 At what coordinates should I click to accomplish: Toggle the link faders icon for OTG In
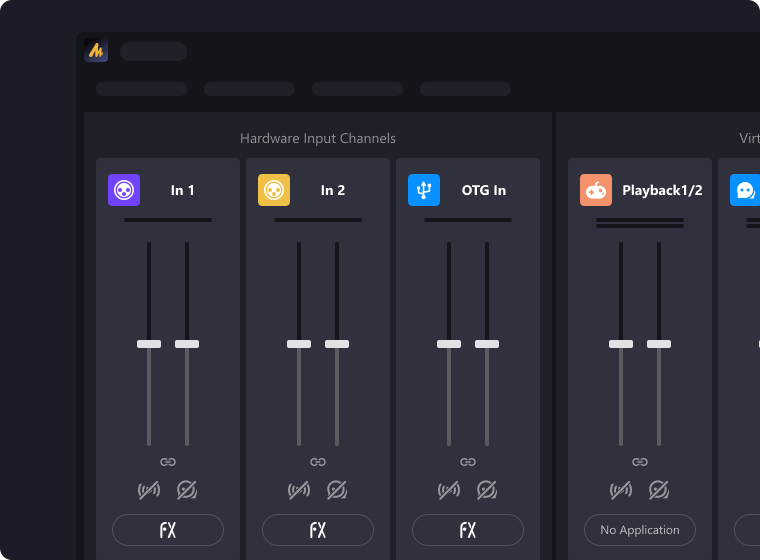coord(468,462)
